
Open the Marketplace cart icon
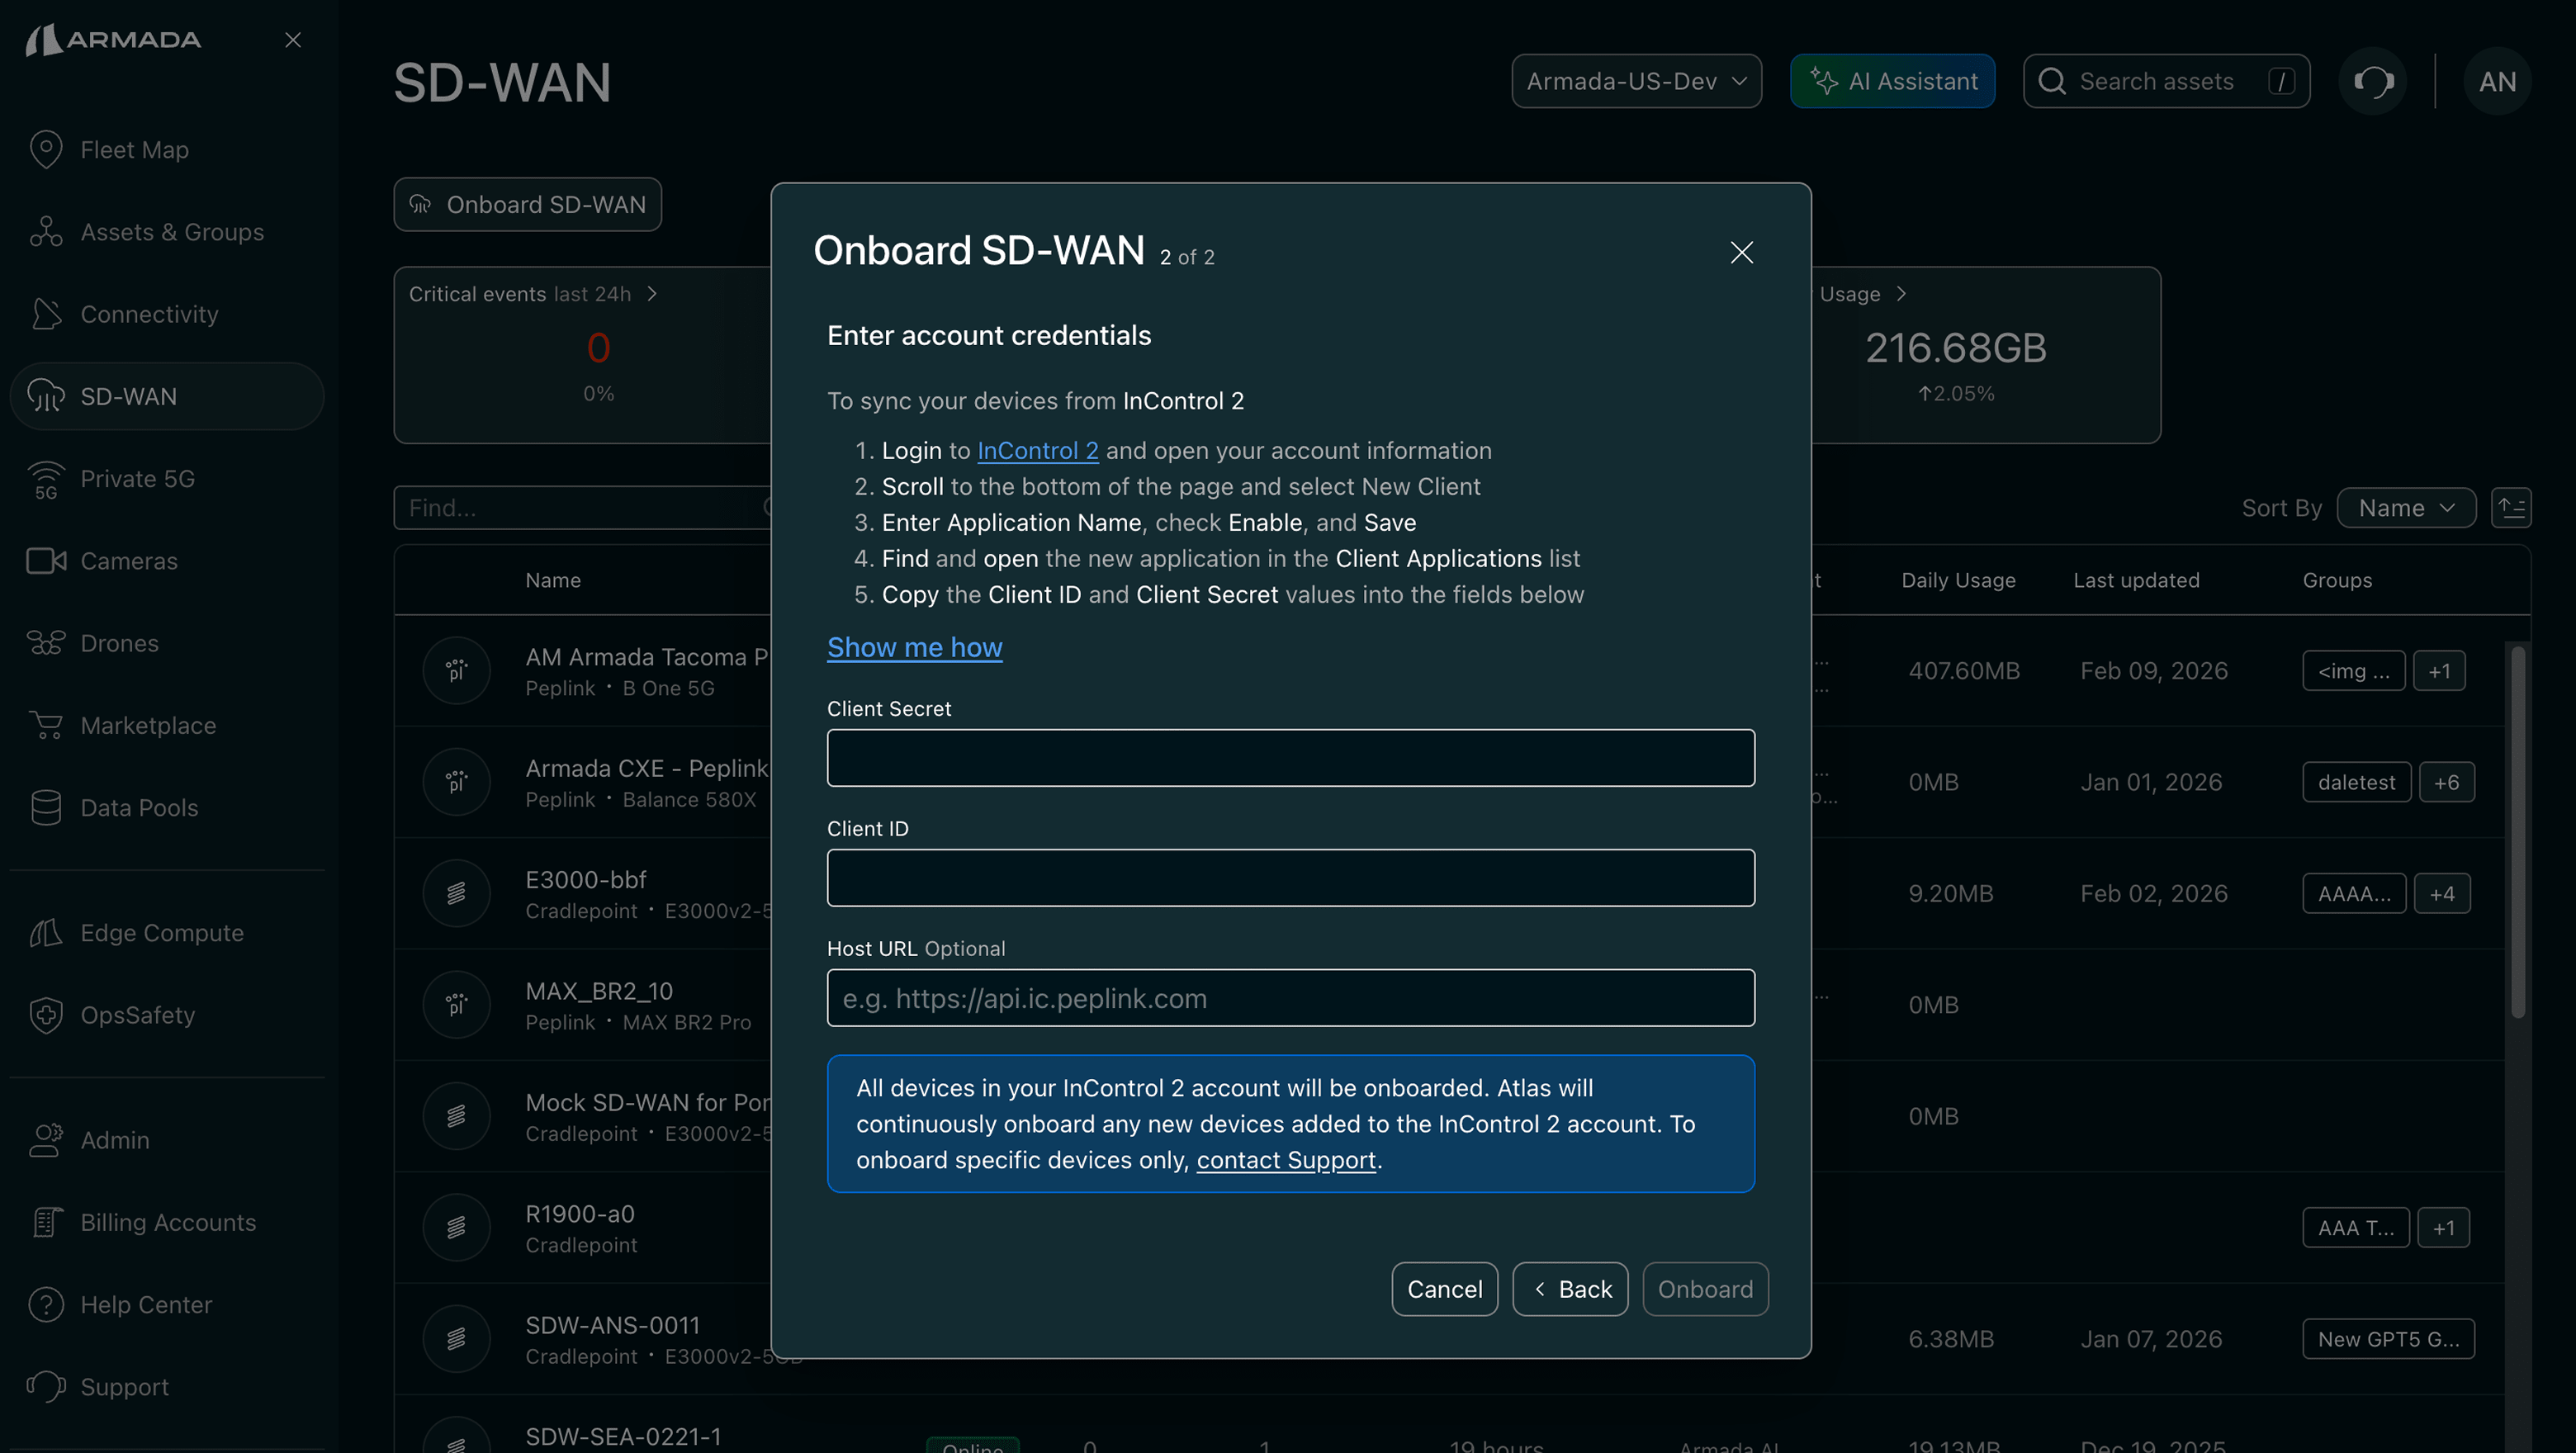point(46,725)
